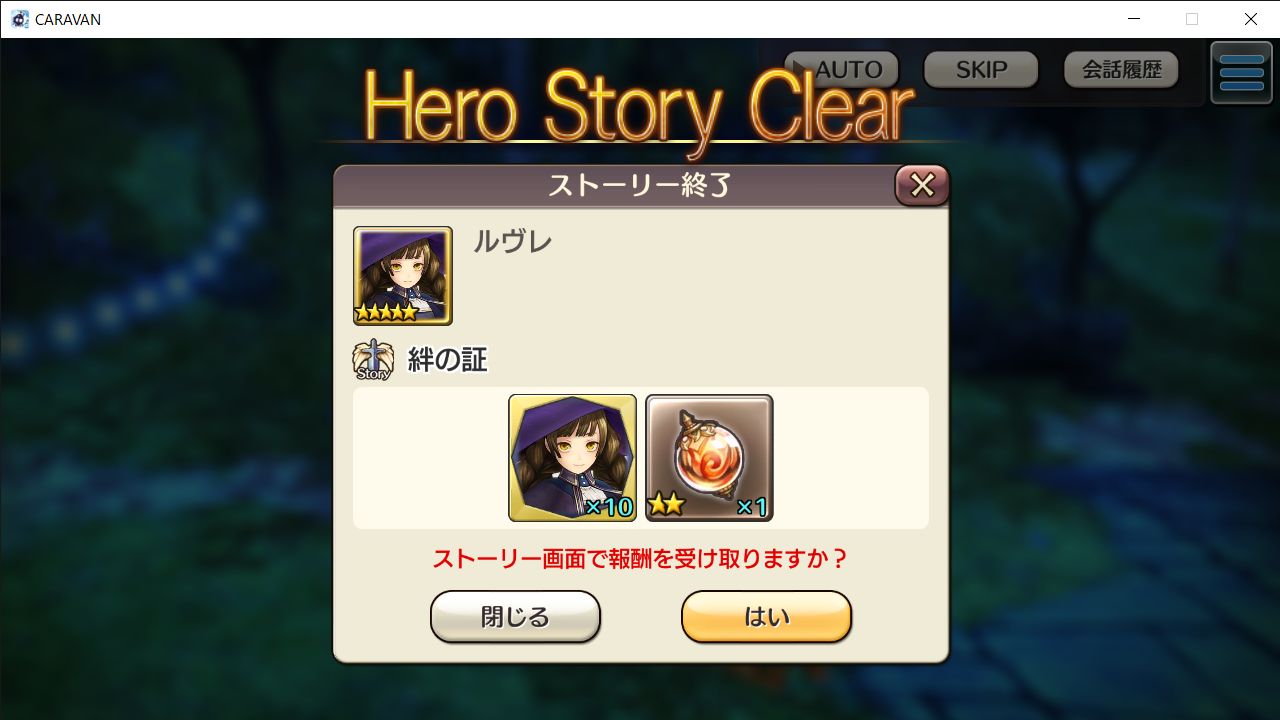Open the 会話履歴 conversation log
This screenshot has width=1280, height=720.
pyautogui.click(x=1121, y=70)
